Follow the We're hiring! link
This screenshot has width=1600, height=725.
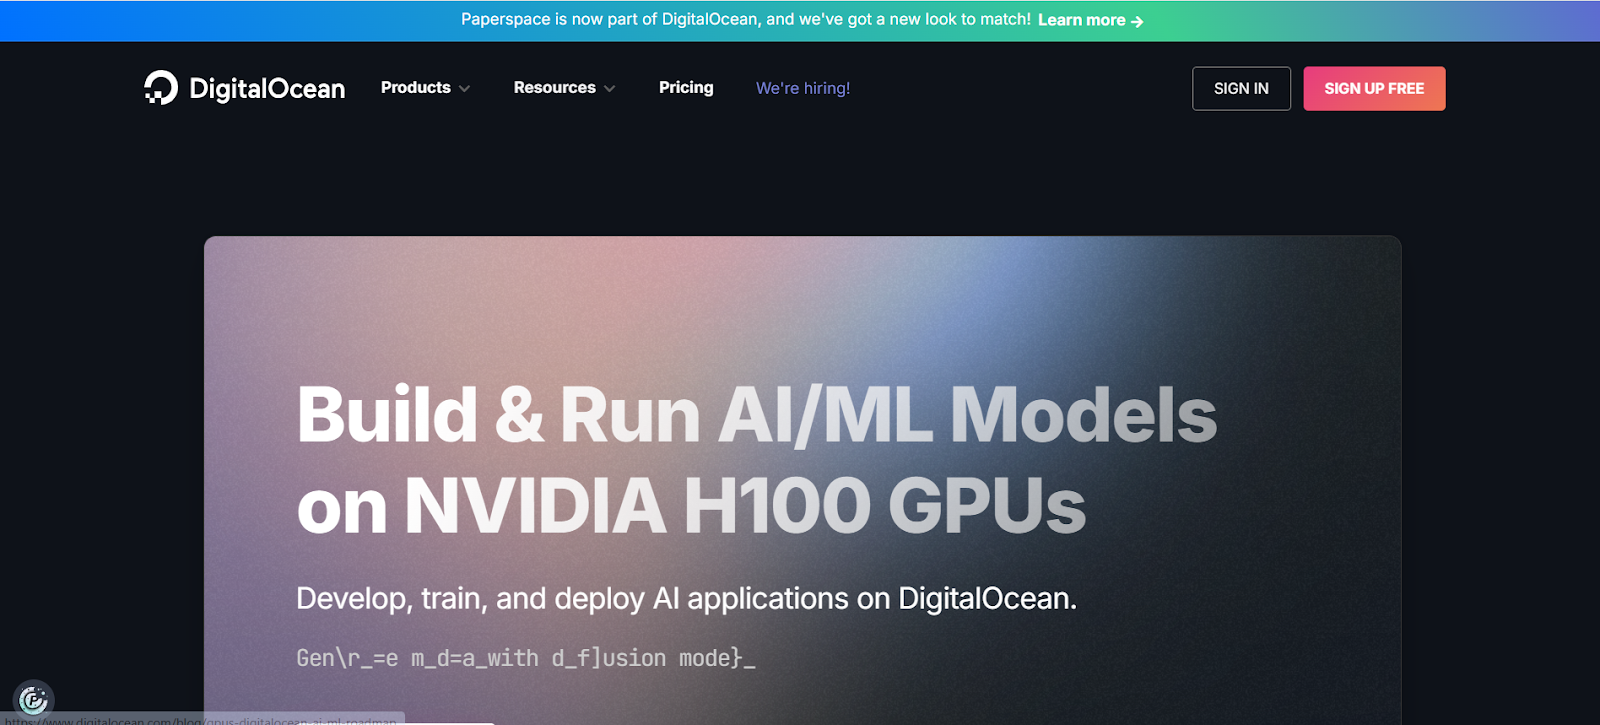(803, 88)
